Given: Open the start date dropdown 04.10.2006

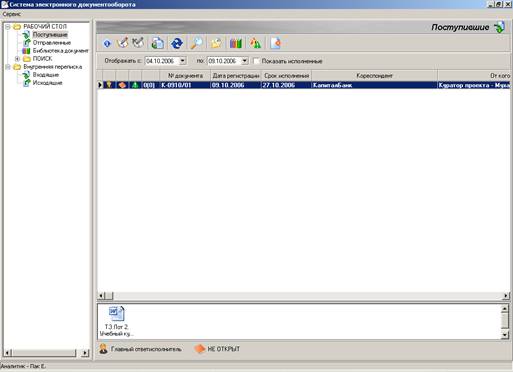Looking at the screenshot, I should click(182, 61).
